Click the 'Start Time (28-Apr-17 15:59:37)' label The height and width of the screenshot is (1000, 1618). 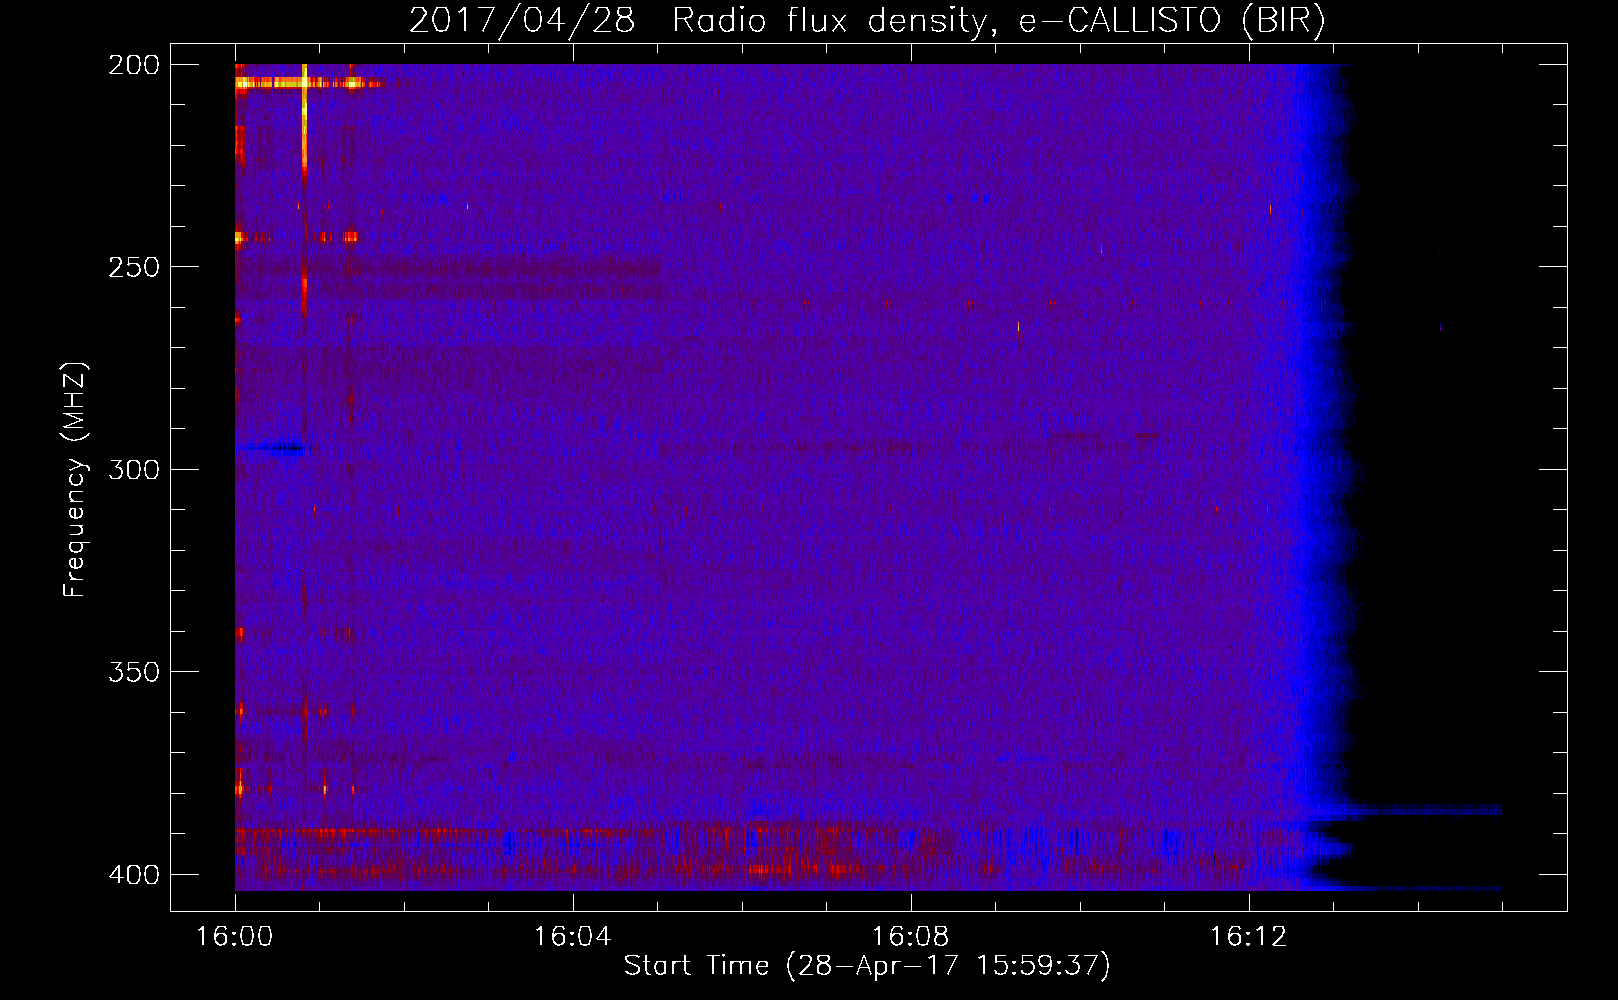pyautogui.click(x=867, y=966)
